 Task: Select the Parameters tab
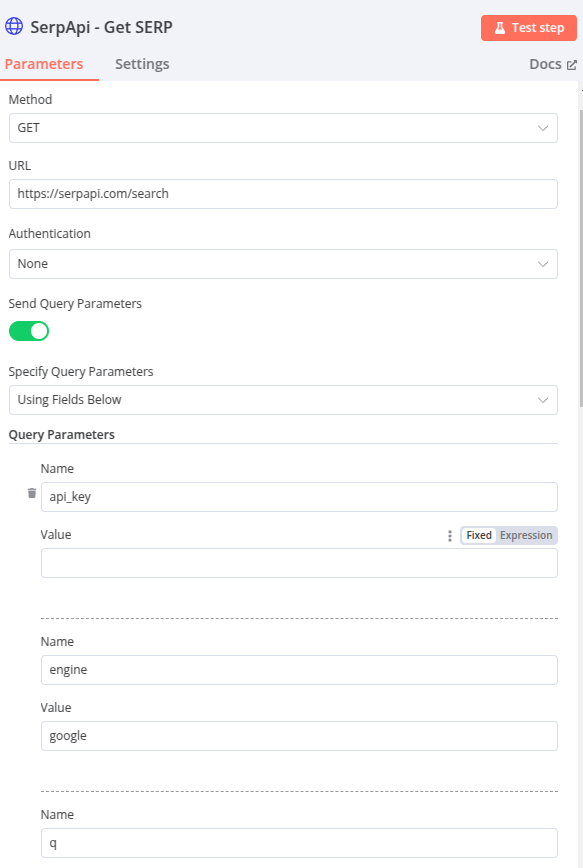pyautogui.click(x=44, y=64)
